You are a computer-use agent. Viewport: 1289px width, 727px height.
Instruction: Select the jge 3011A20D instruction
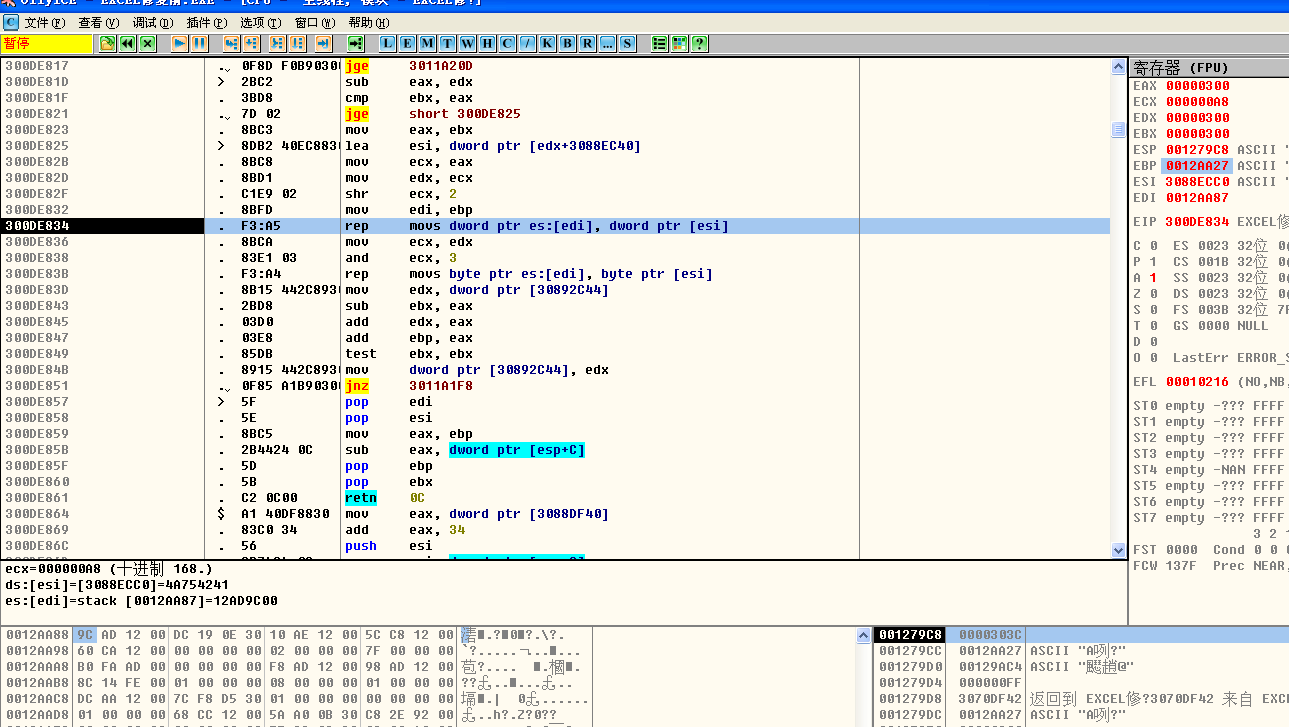point(409,66)
